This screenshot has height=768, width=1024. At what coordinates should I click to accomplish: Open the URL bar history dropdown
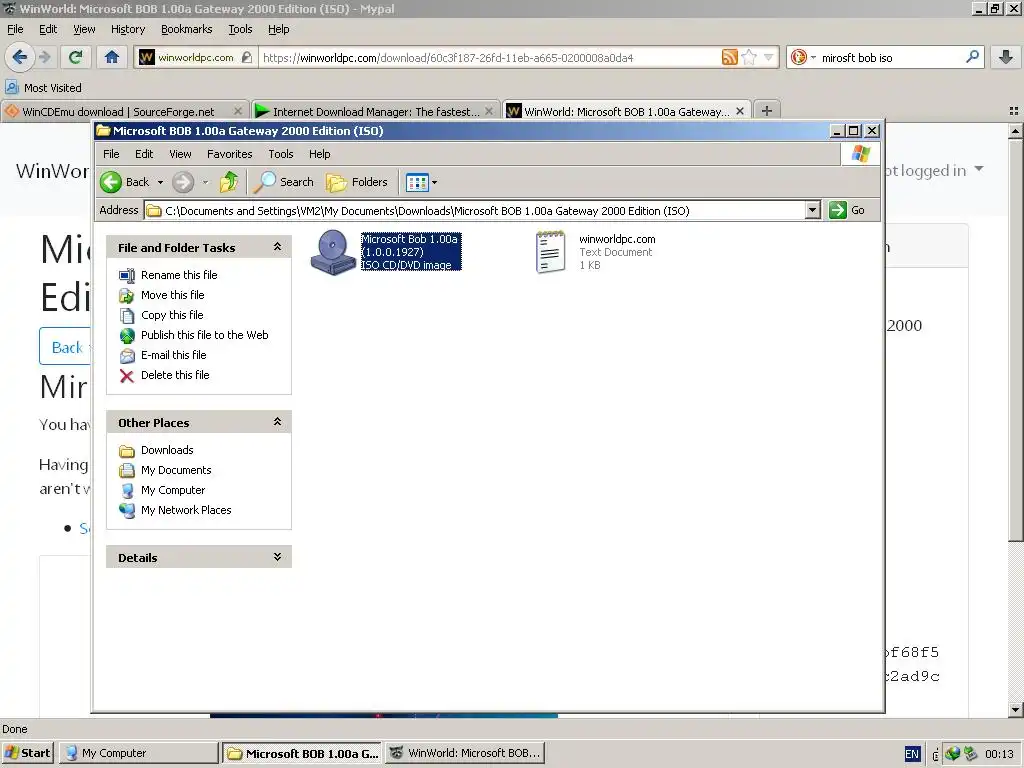[x=768, y=57]
